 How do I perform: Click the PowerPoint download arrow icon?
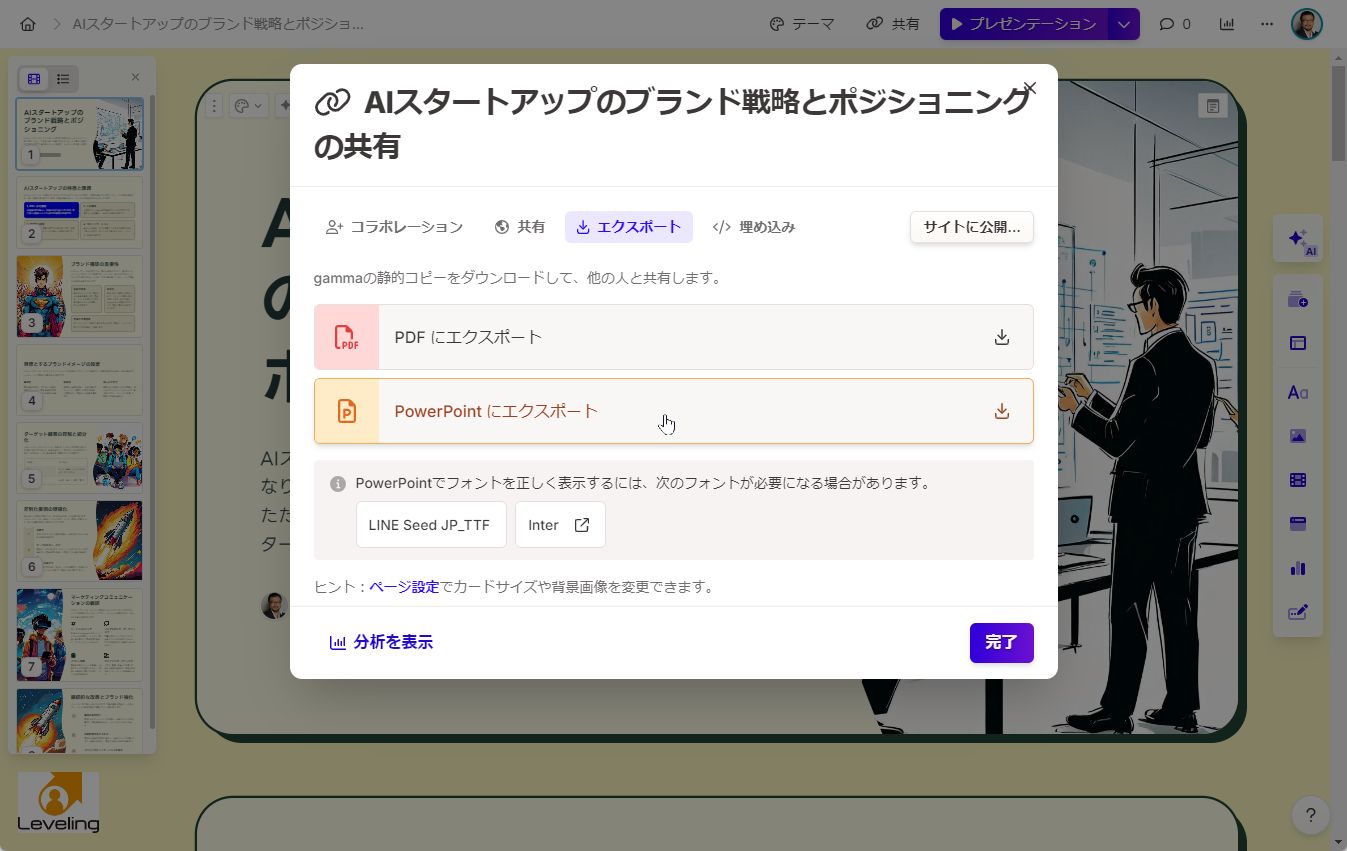(x=1001, y=410)
